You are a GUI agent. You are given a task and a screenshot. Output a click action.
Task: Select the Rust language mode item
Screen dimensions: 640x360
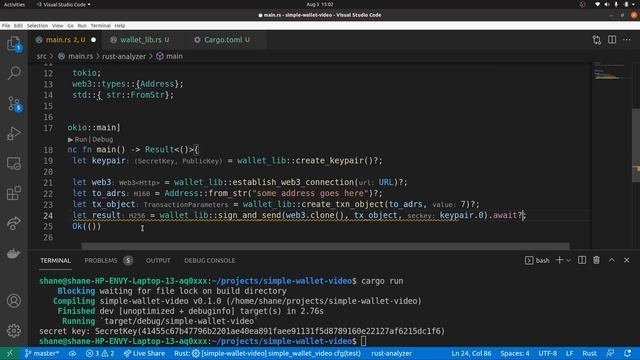click(589, 353)
